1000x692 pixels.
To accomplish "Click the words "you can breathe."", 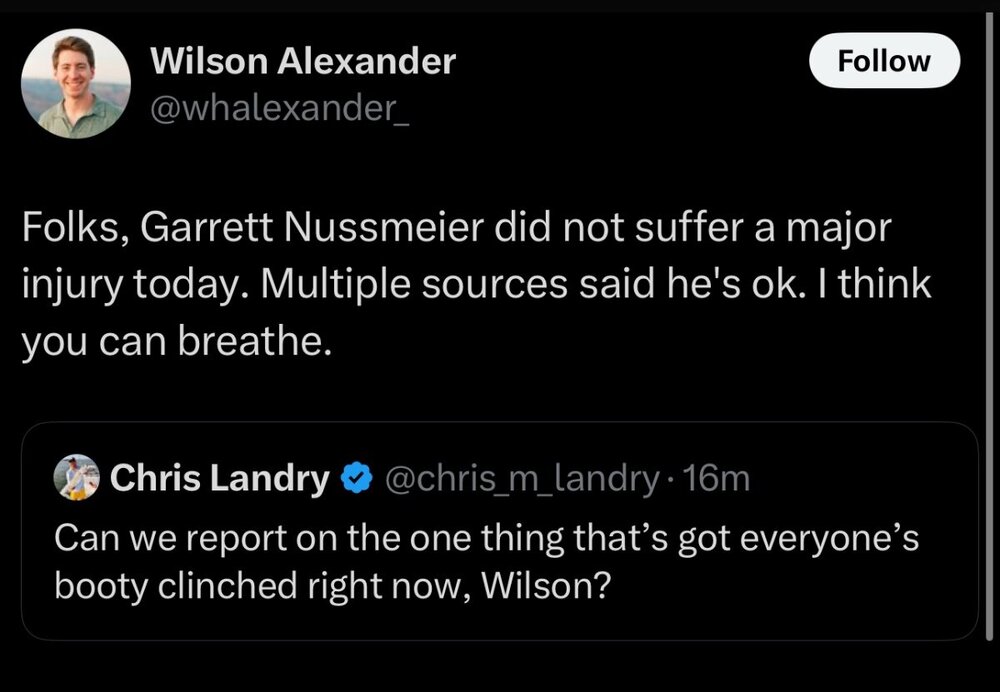I will point(175,343).
